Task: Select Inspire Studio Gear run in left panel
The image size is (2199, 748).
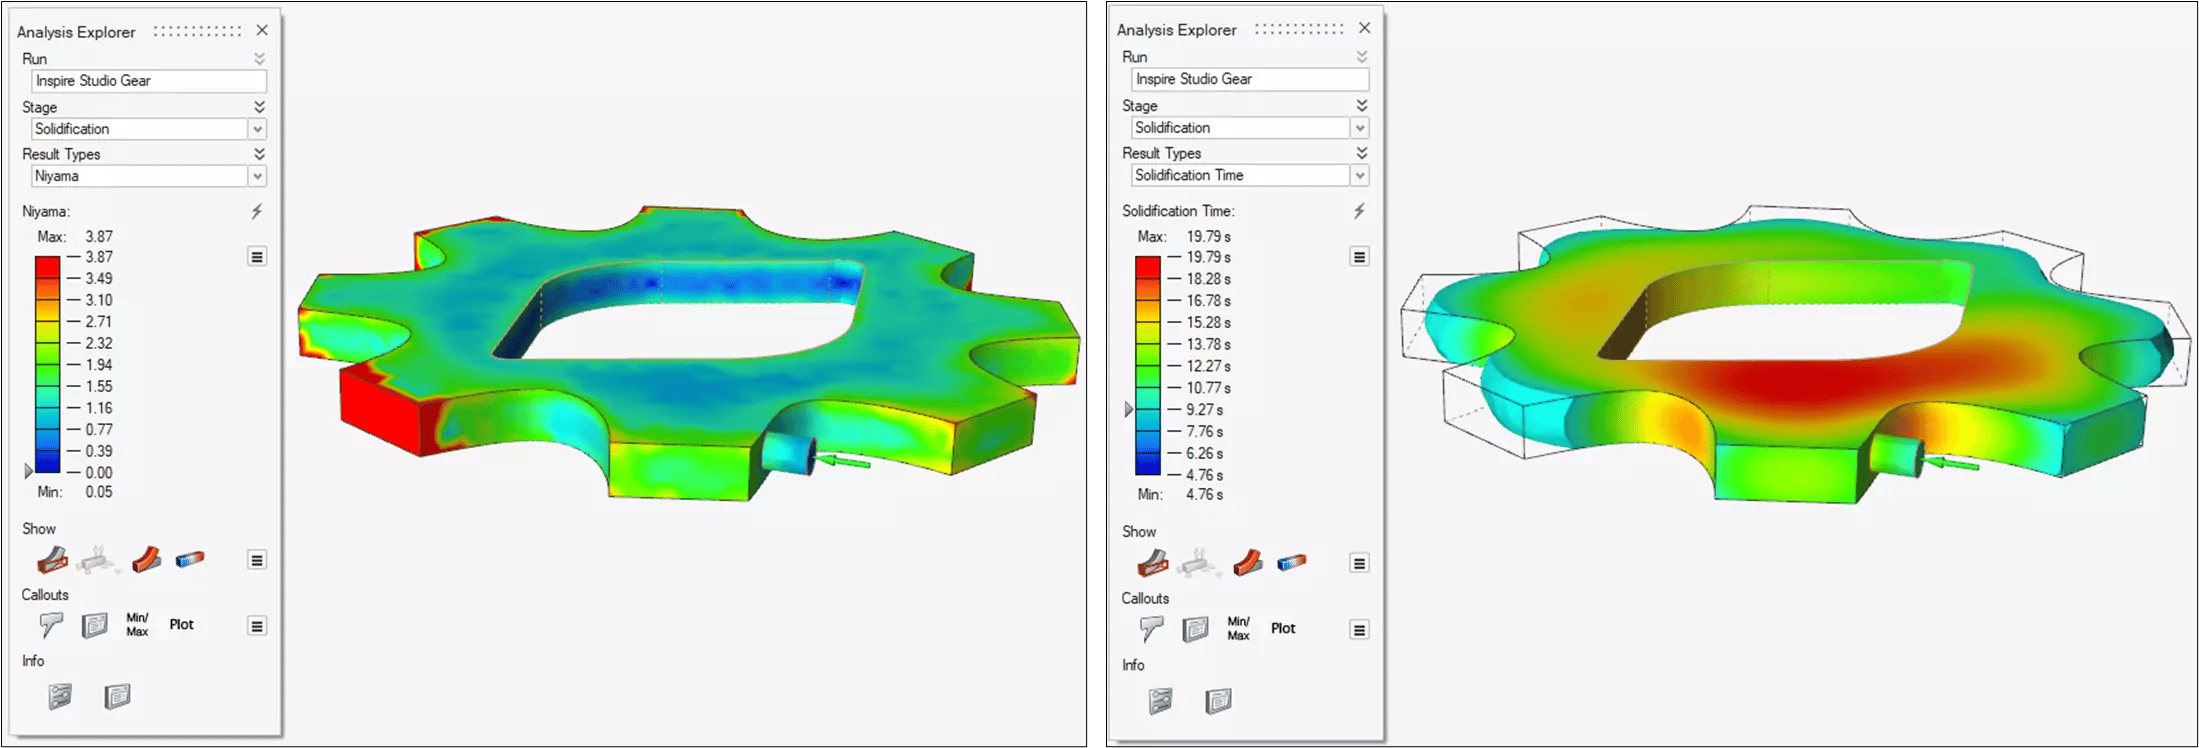Action: (x=149, y=81)
